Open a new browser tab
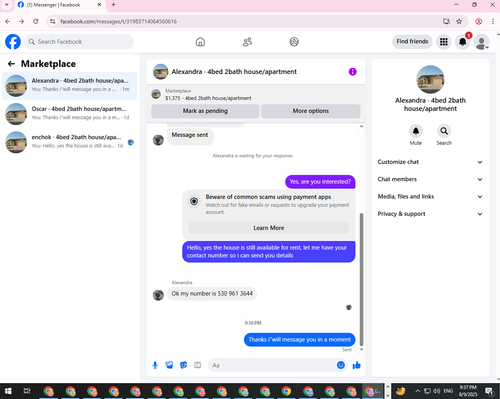This screenshot has height=399, width=500. tap(113, 5)
